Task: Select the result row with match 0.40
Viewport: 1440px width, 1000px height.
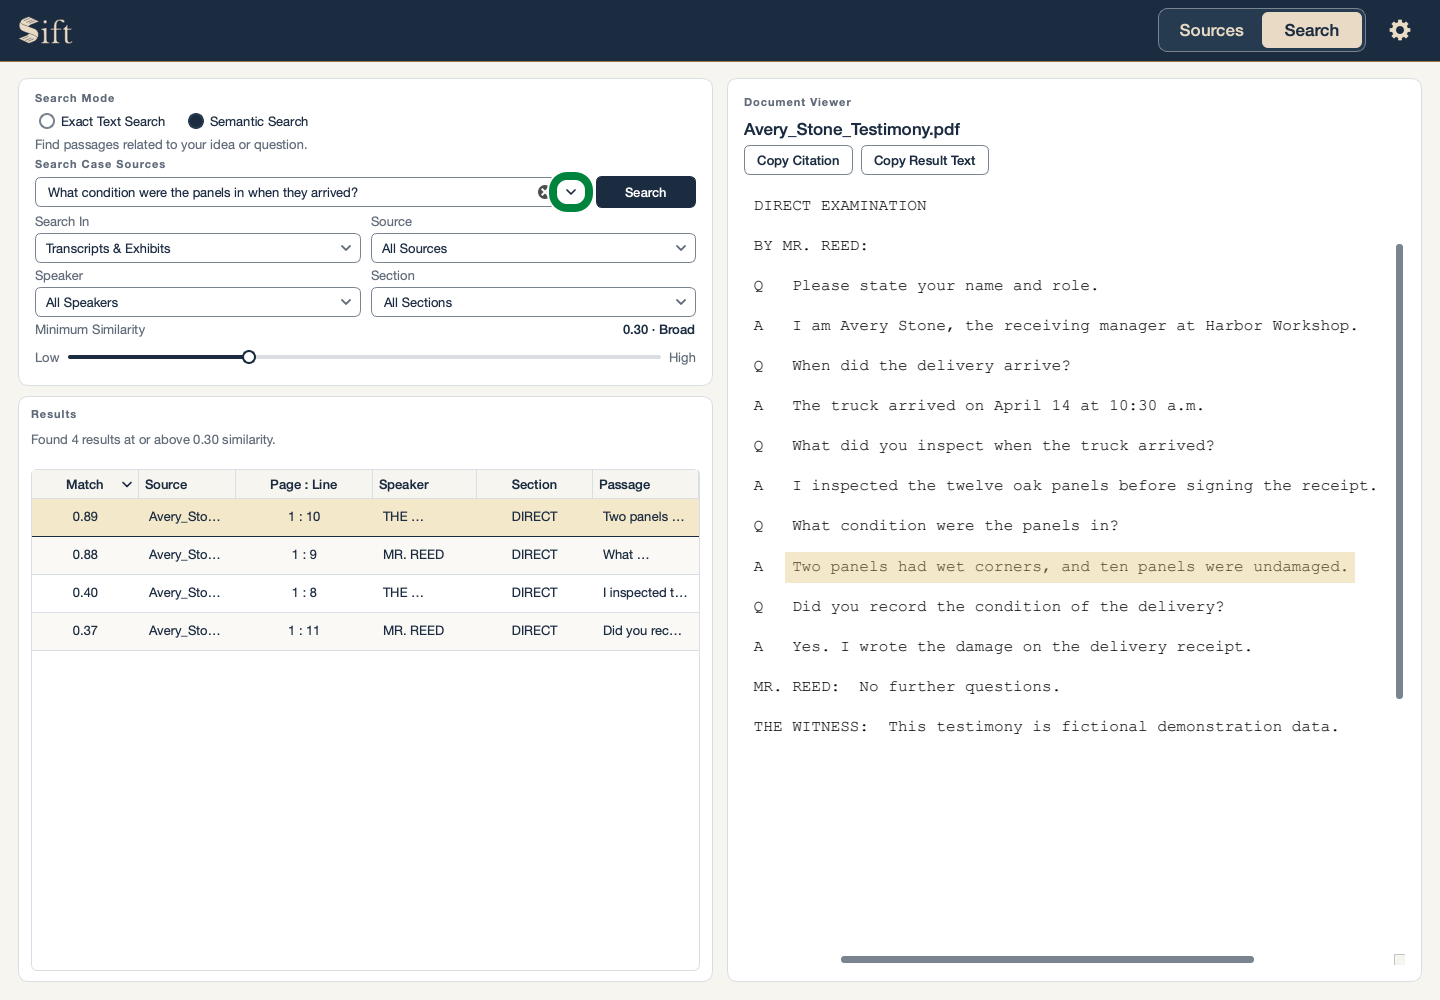Action: pos(365,593)
